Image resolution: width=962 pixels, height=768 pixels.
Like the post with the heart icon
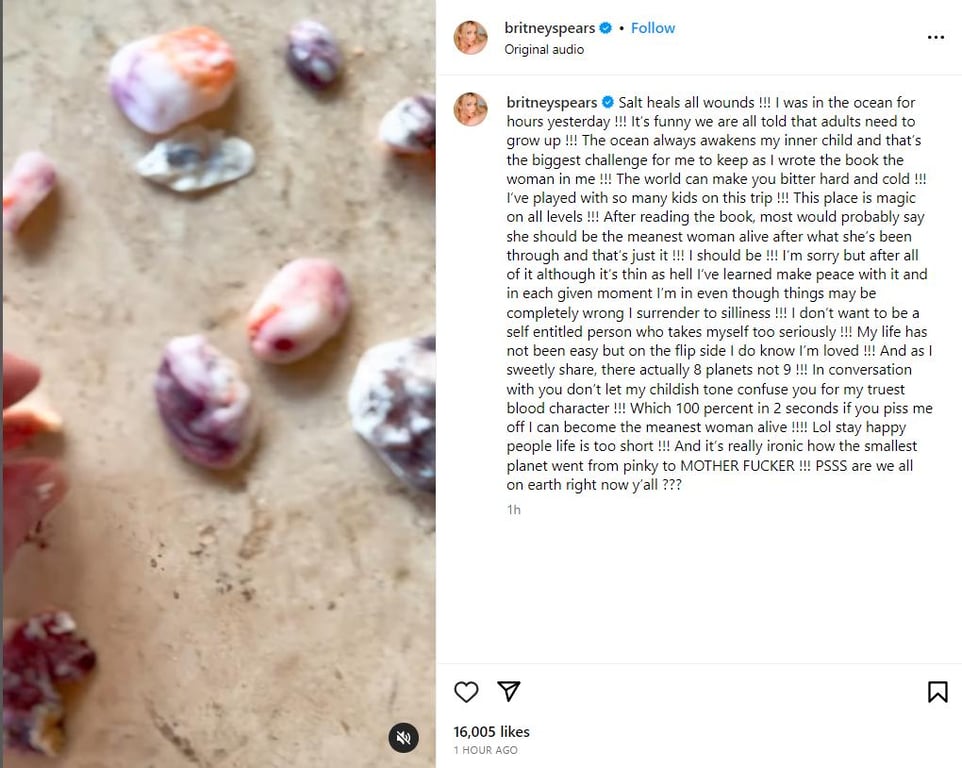466,692
